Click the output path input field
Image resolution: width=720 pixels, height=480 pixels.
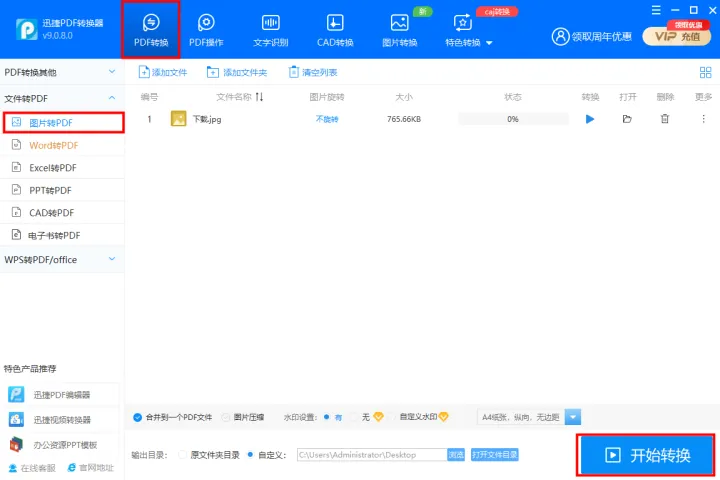[372, 455]
